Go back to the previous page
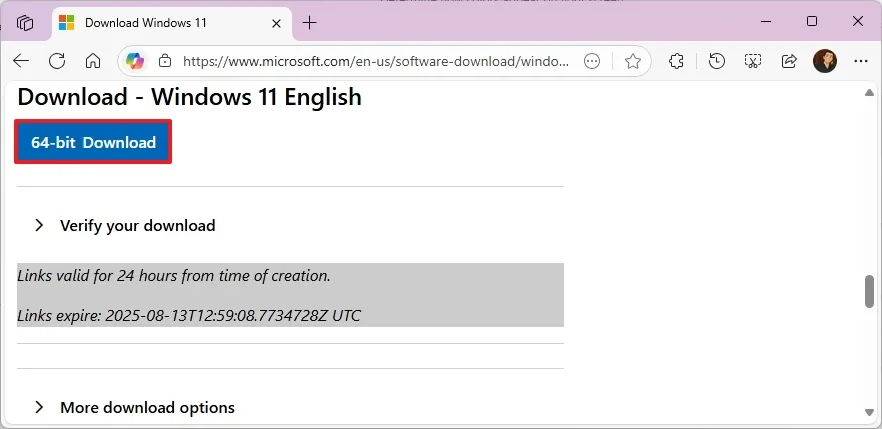The image size is (882, 429). pos(21,61)
